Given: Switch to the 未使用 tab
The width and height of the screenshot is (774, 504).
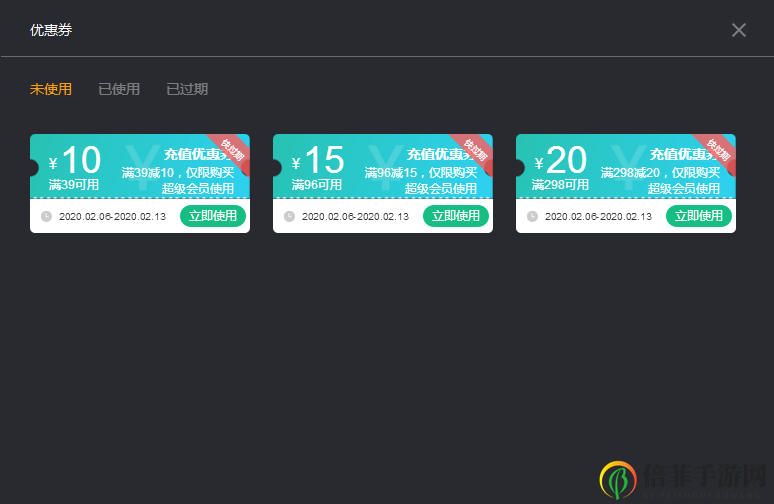Looking at the screenshot, I should tap(51, 89).
